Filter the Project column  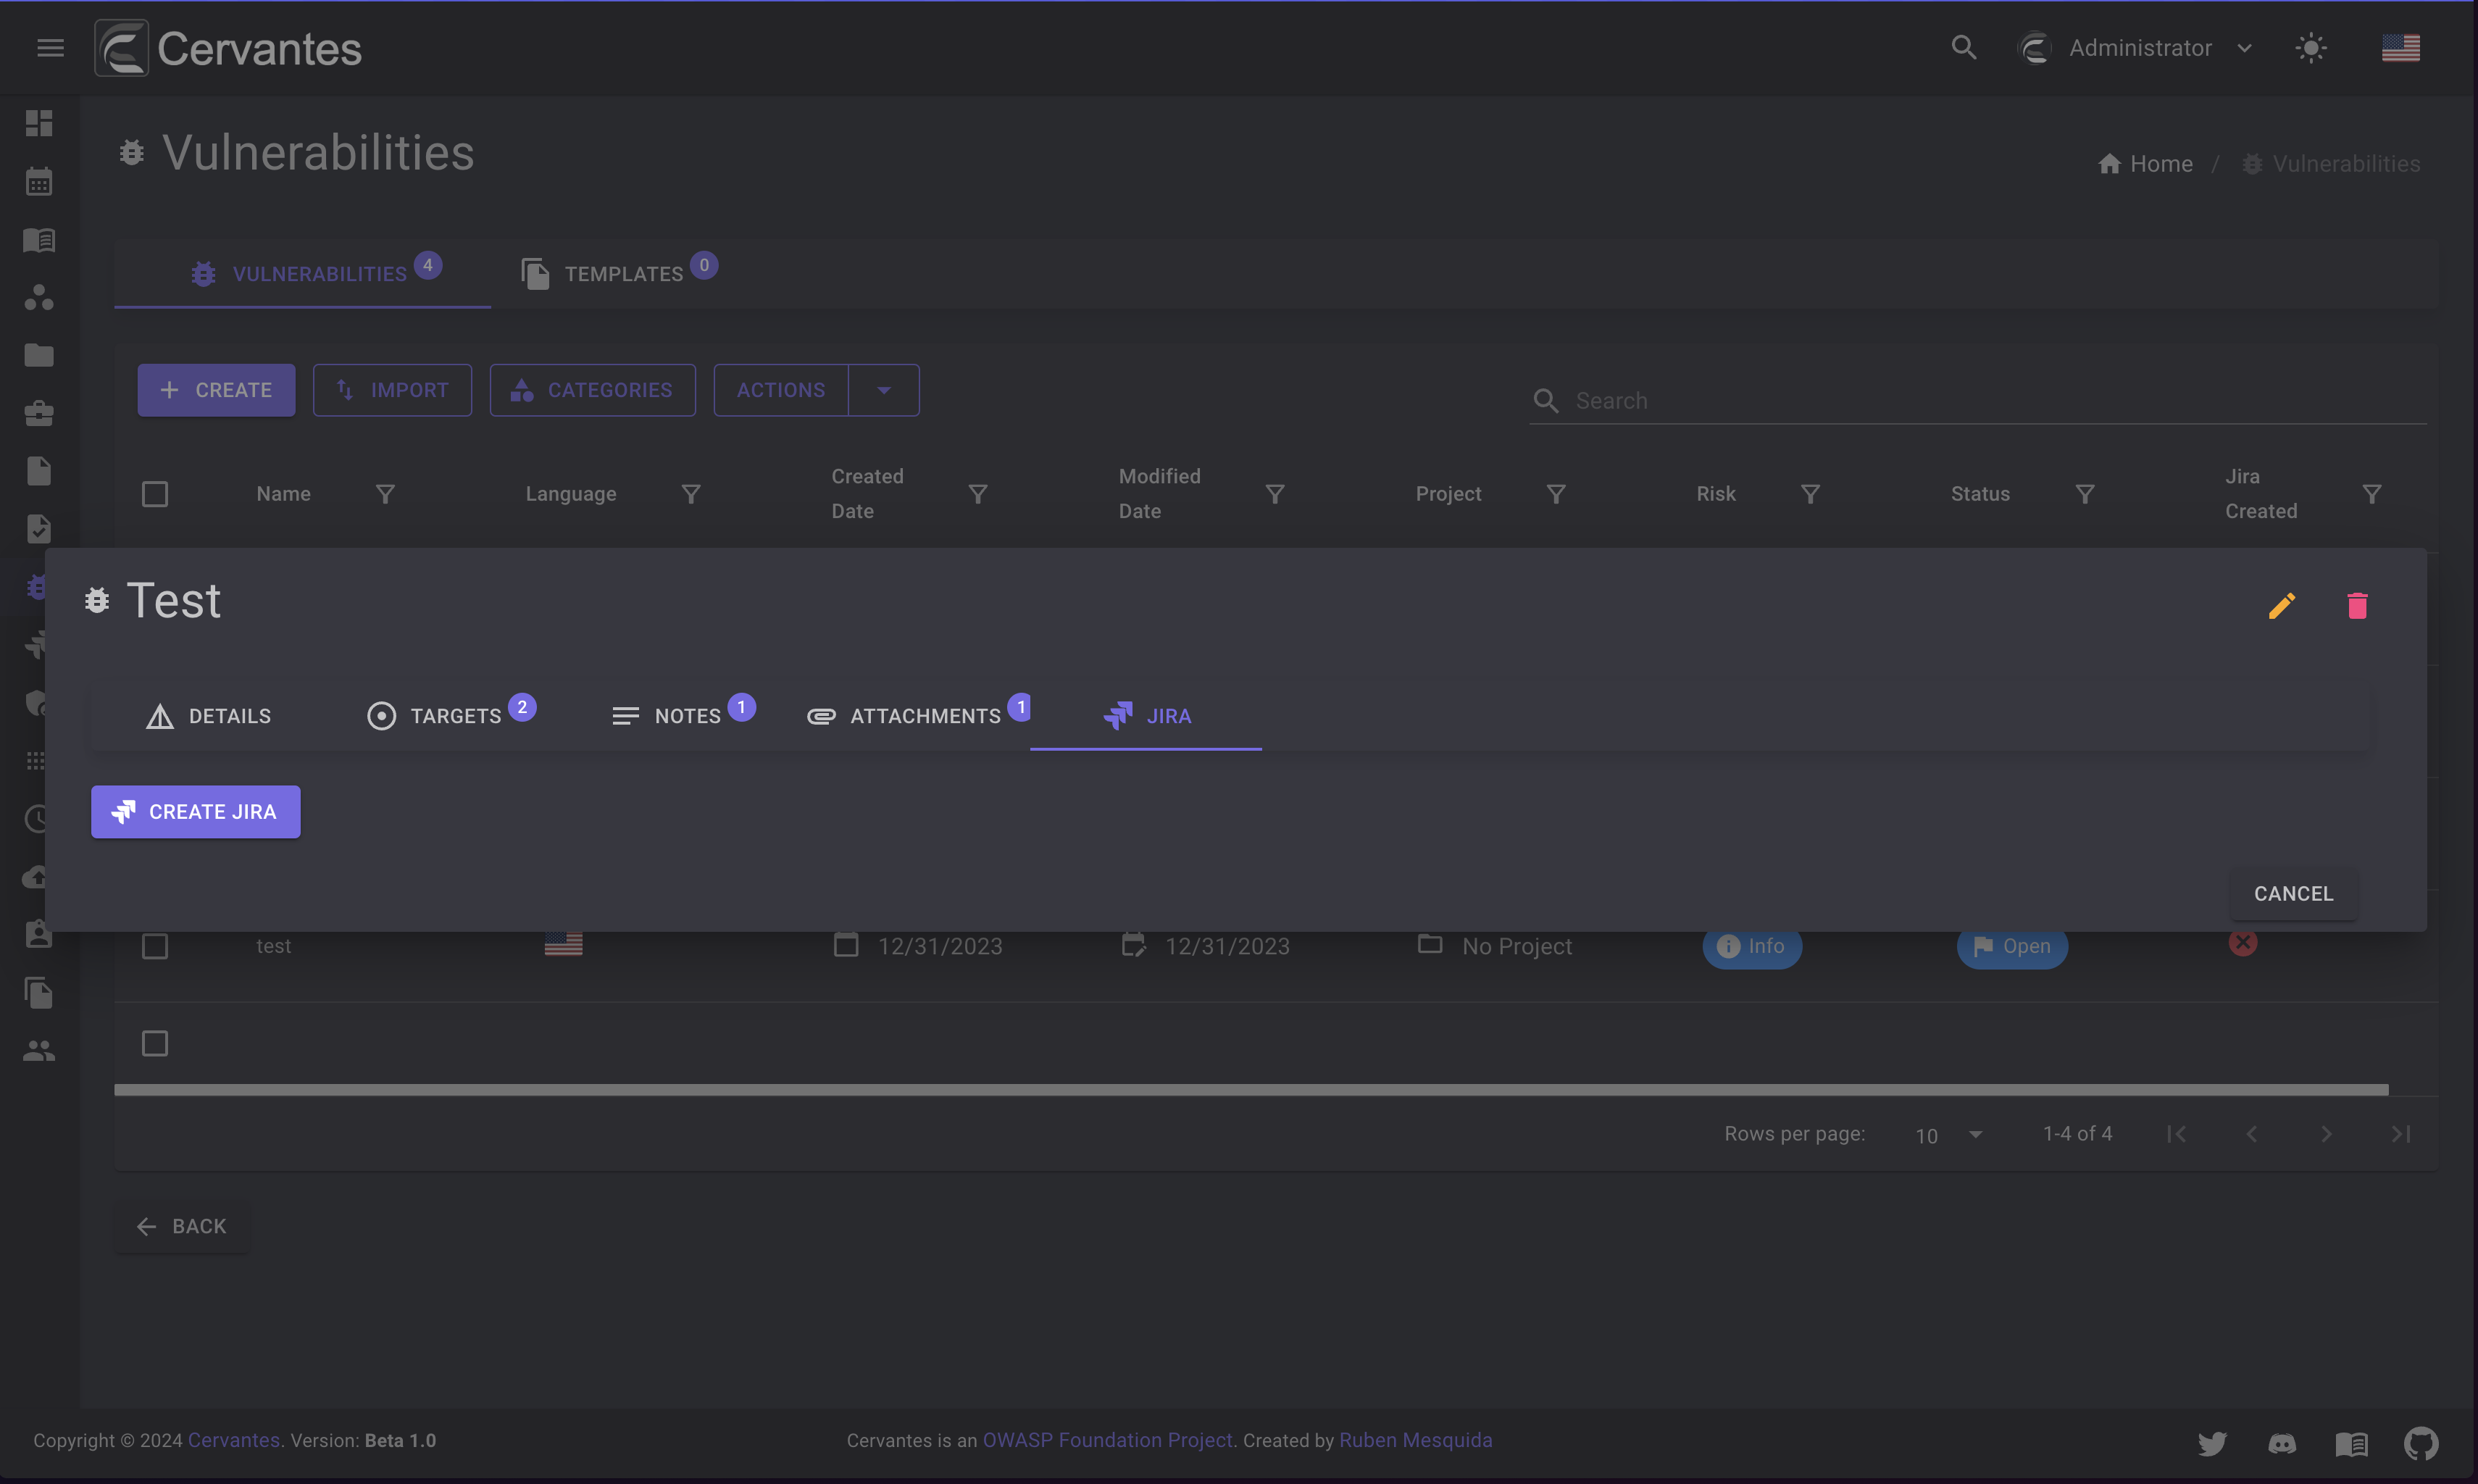[x=1556, y=494]
